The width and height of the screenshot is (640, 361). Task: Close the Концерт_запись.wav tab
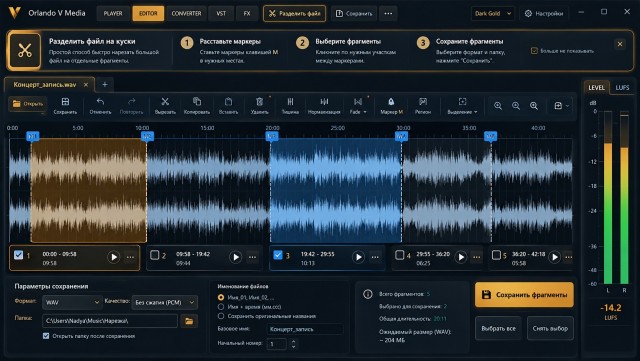(86, 85)
